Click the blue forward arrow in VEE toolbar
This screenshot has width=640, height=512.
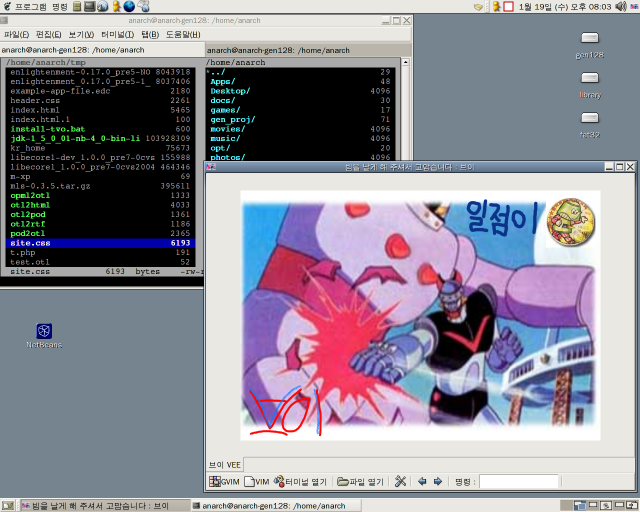click(x=438, y=481)
